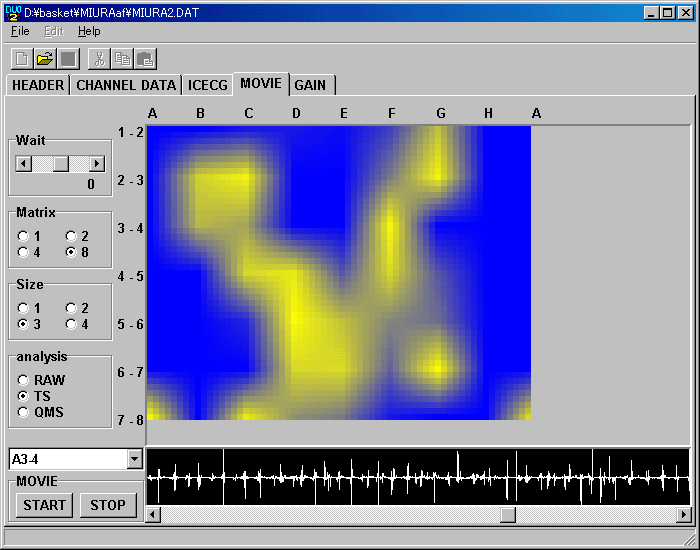Click the waveform horizontal scrollbar thumb
This screenshot has width=700, height=550.
coord(508,515)
